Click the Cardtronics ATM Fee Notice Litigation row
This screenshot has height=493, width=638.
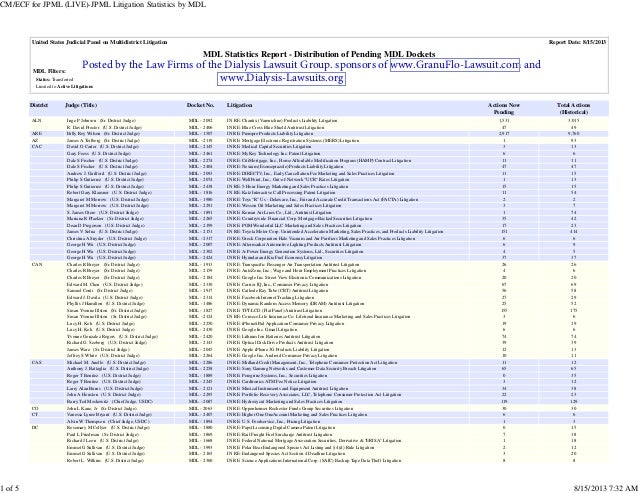[319, 382]
